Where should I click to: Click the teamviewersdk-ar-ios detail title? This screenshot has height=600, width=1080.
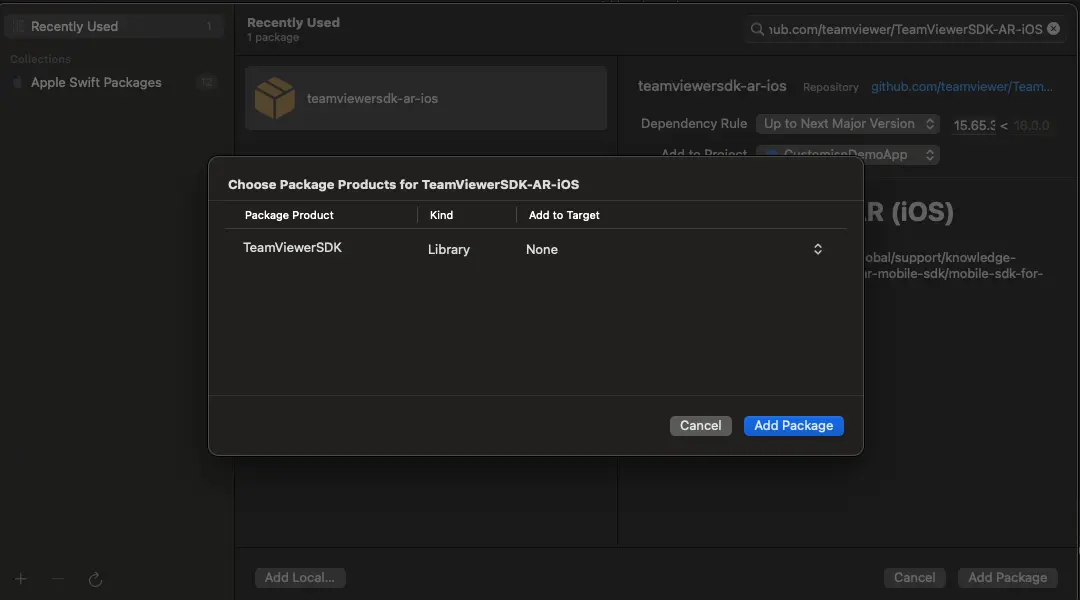click(x=712, y=86)
